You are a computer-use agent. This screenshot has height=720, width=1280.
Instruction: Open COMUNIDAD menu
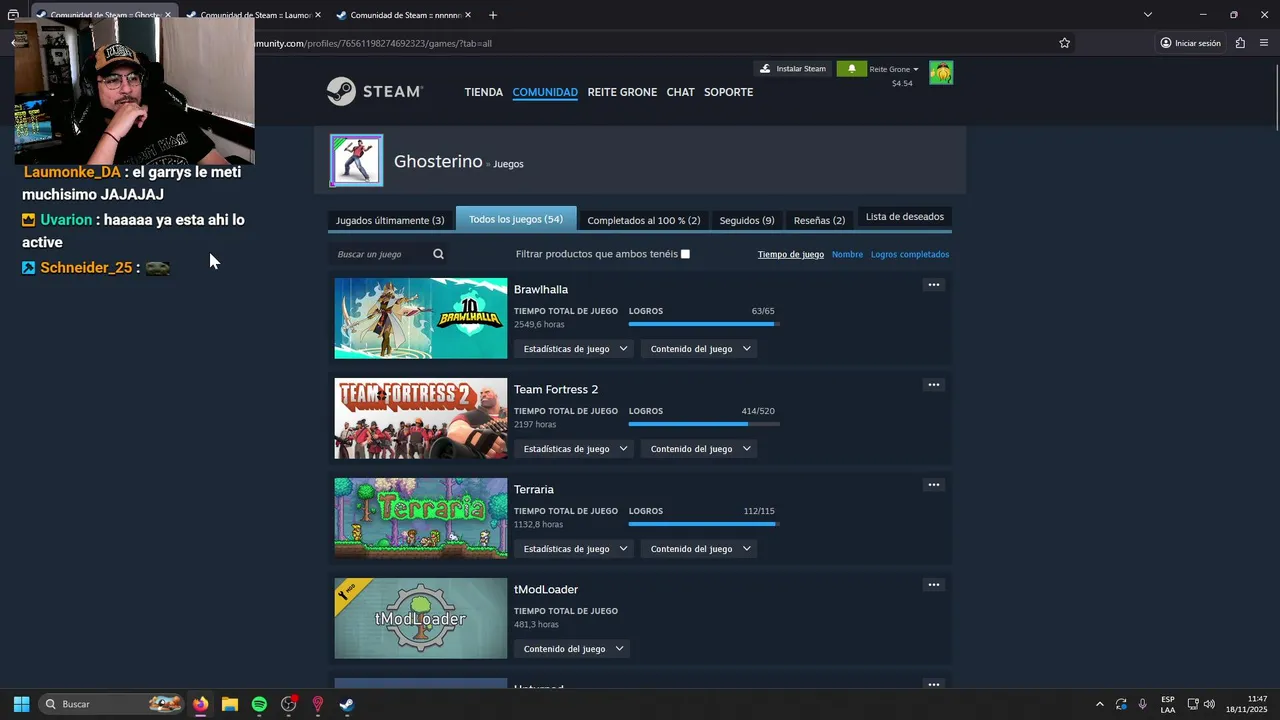[x=545, y=92]
